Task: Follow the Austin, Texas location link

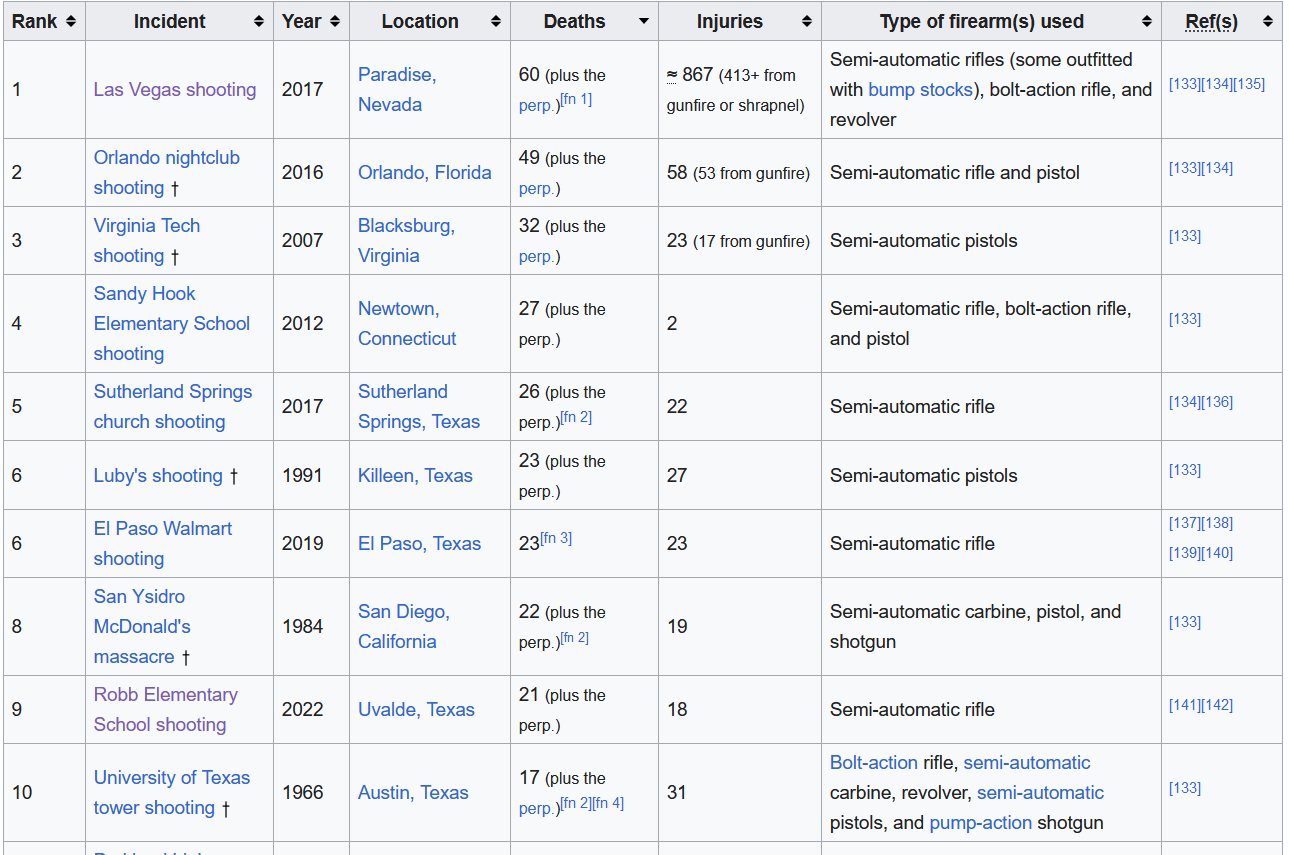Action: coord(413,792)
